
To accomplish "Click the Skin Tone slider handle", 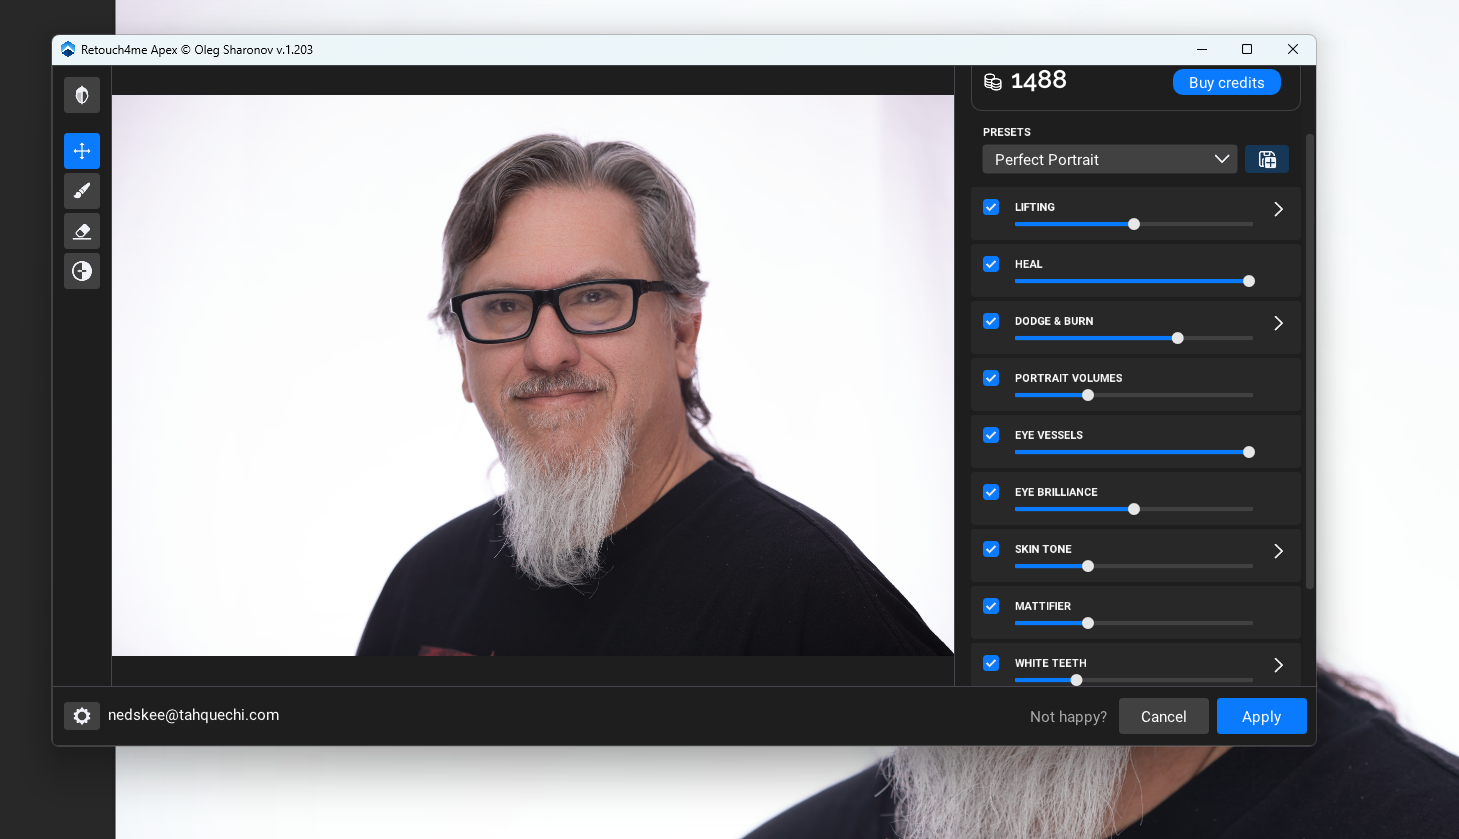I will 1088,566.
